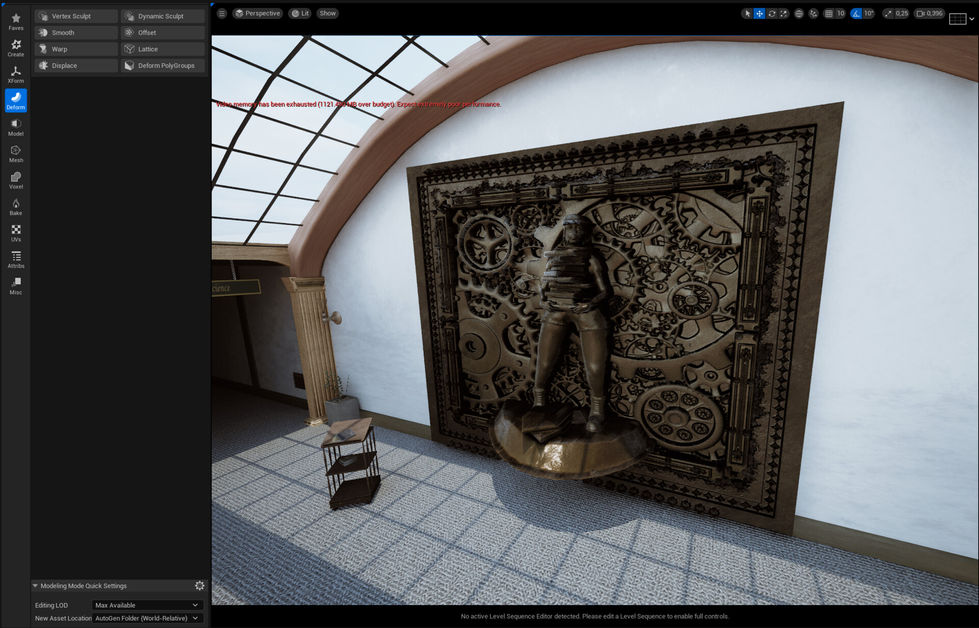Open the Attribs tool category

(x=16, y=259)
